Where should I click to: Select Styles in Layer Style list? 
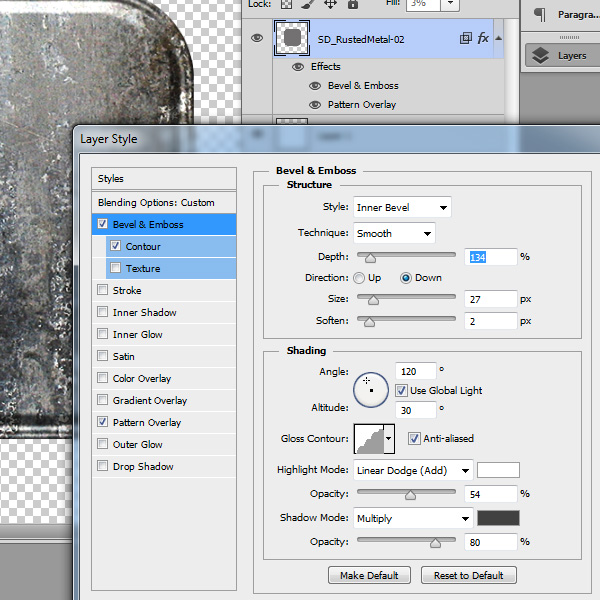tap(164, 178)
